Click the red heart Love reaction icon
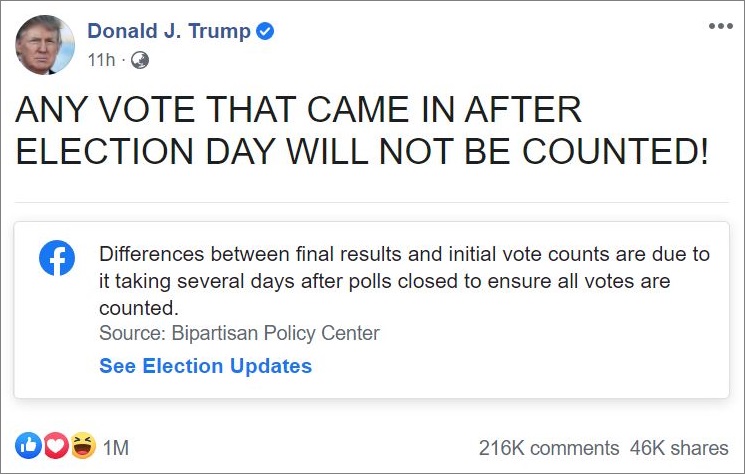The height and width of the screenshot is (474, 745). point(56,446)
